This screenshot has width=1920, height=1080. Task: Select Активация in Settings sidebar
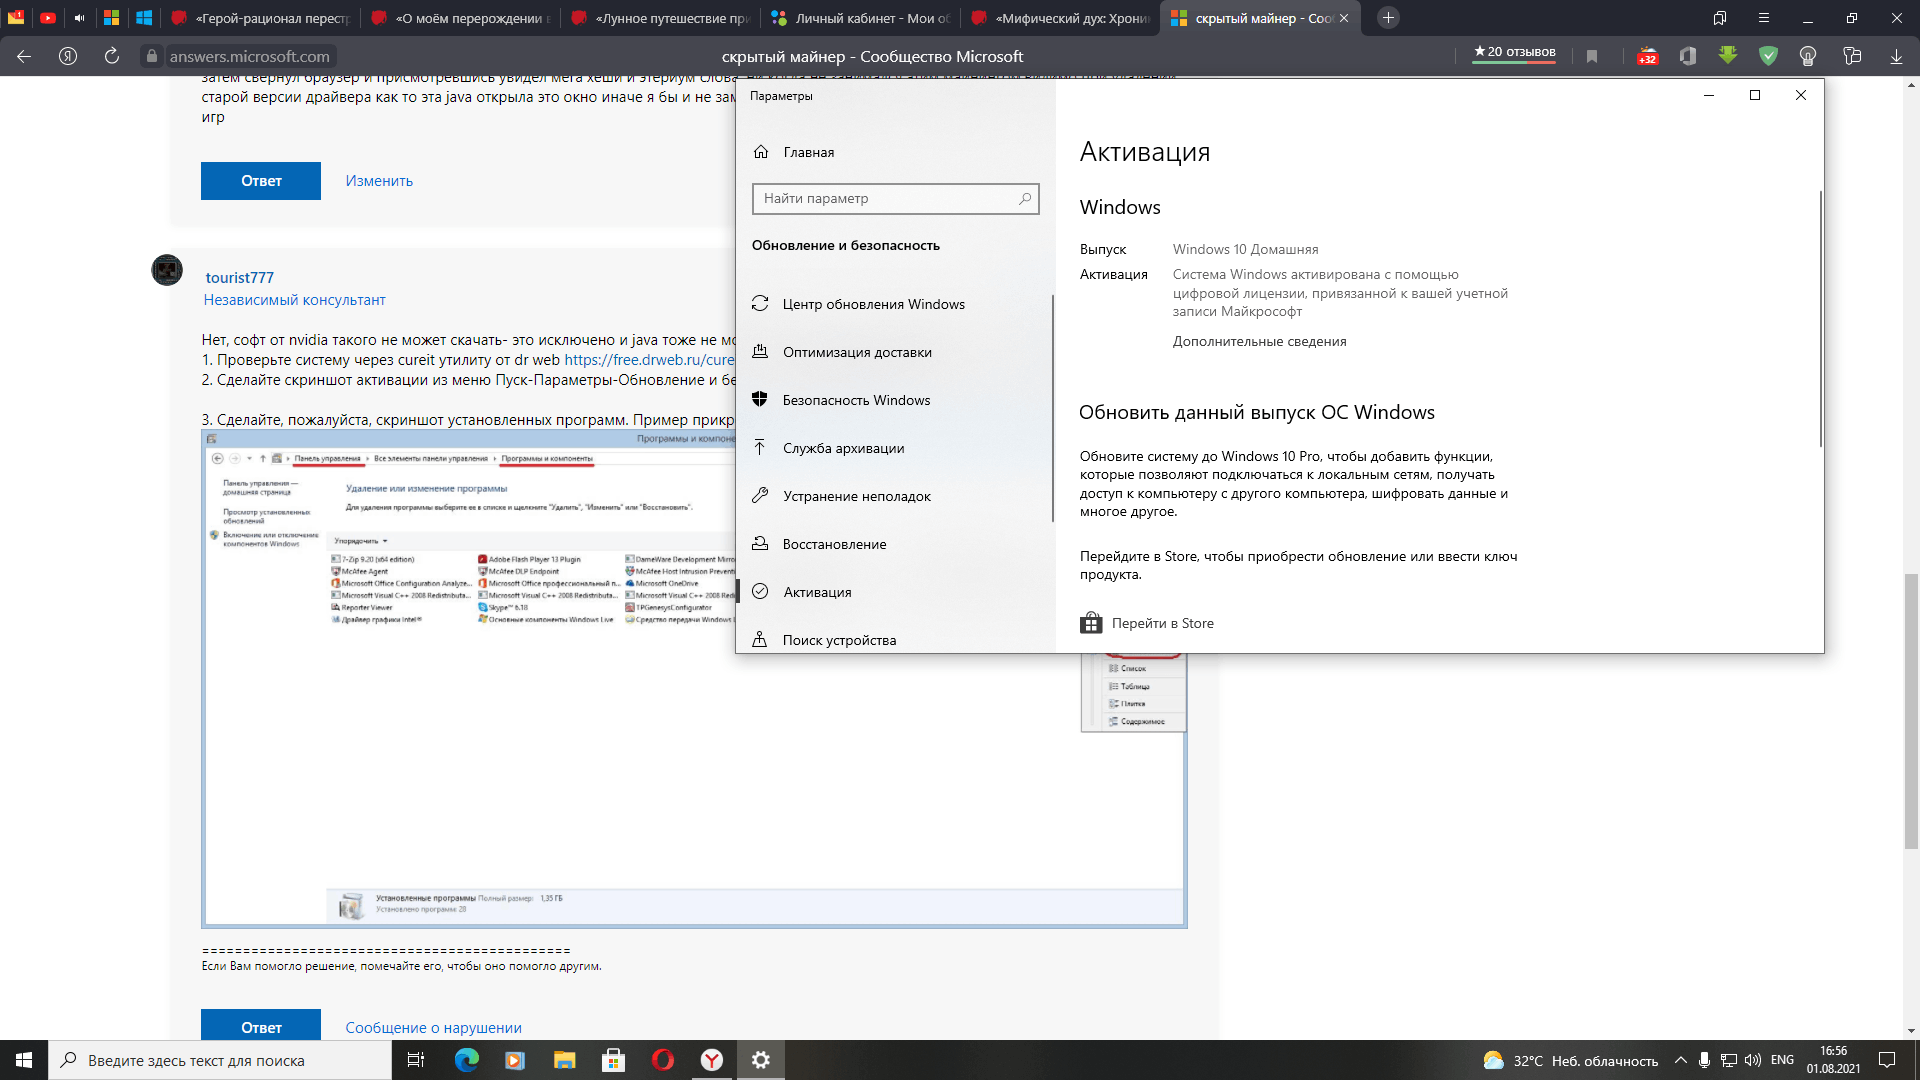(x=817, y=592)
